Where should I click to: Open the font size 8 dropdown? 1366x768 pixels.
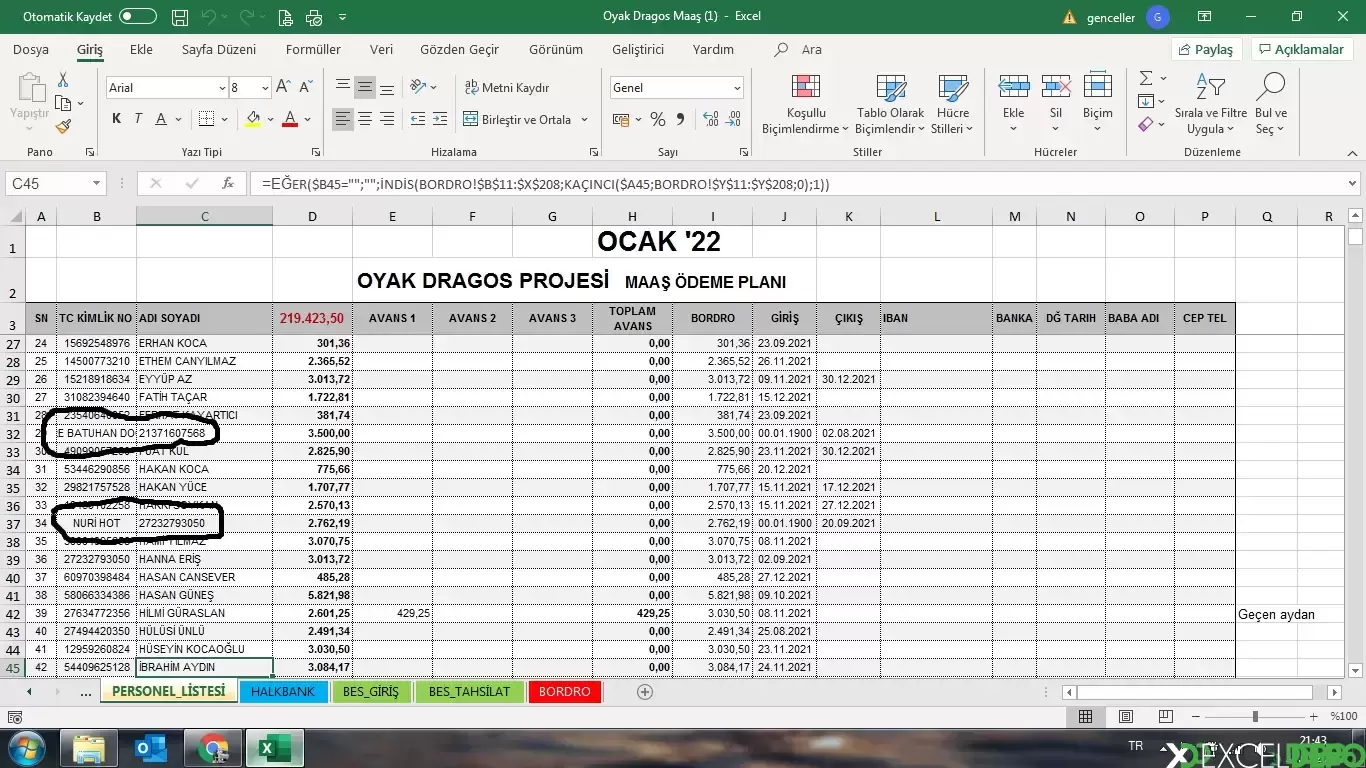point(265,88)
